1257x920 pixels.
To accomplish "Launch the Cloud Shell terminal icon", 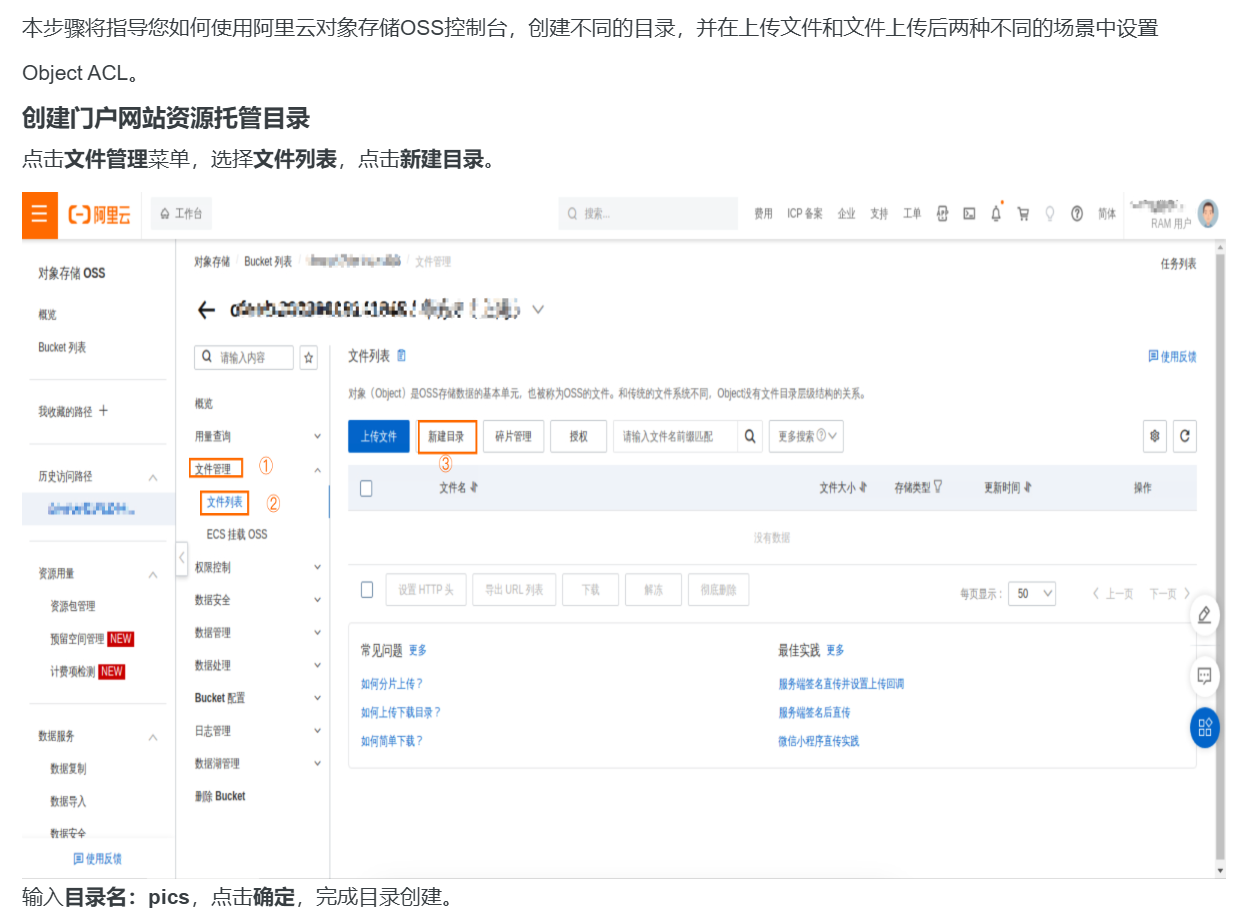I will pyautogui.click(x=969, y=214).
